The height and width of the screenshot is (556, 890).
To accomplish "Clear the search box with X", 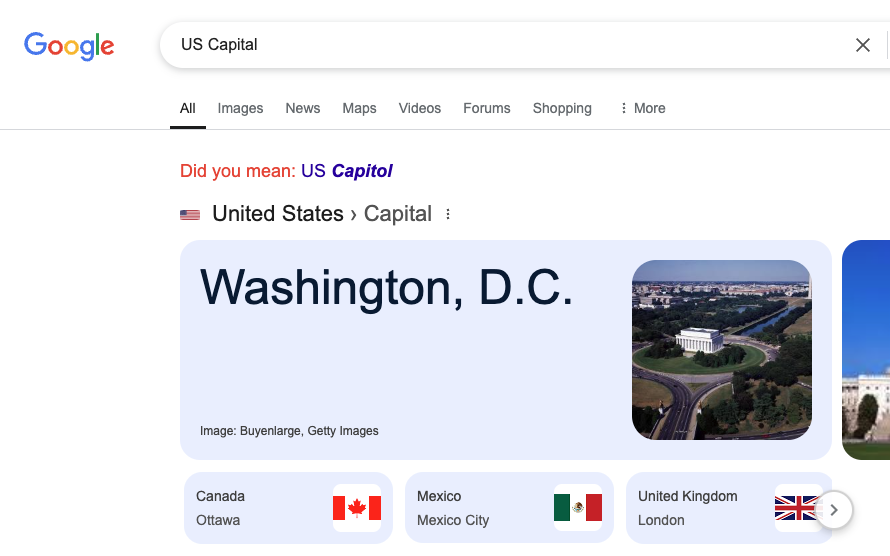I will click(x=862, y=45).
